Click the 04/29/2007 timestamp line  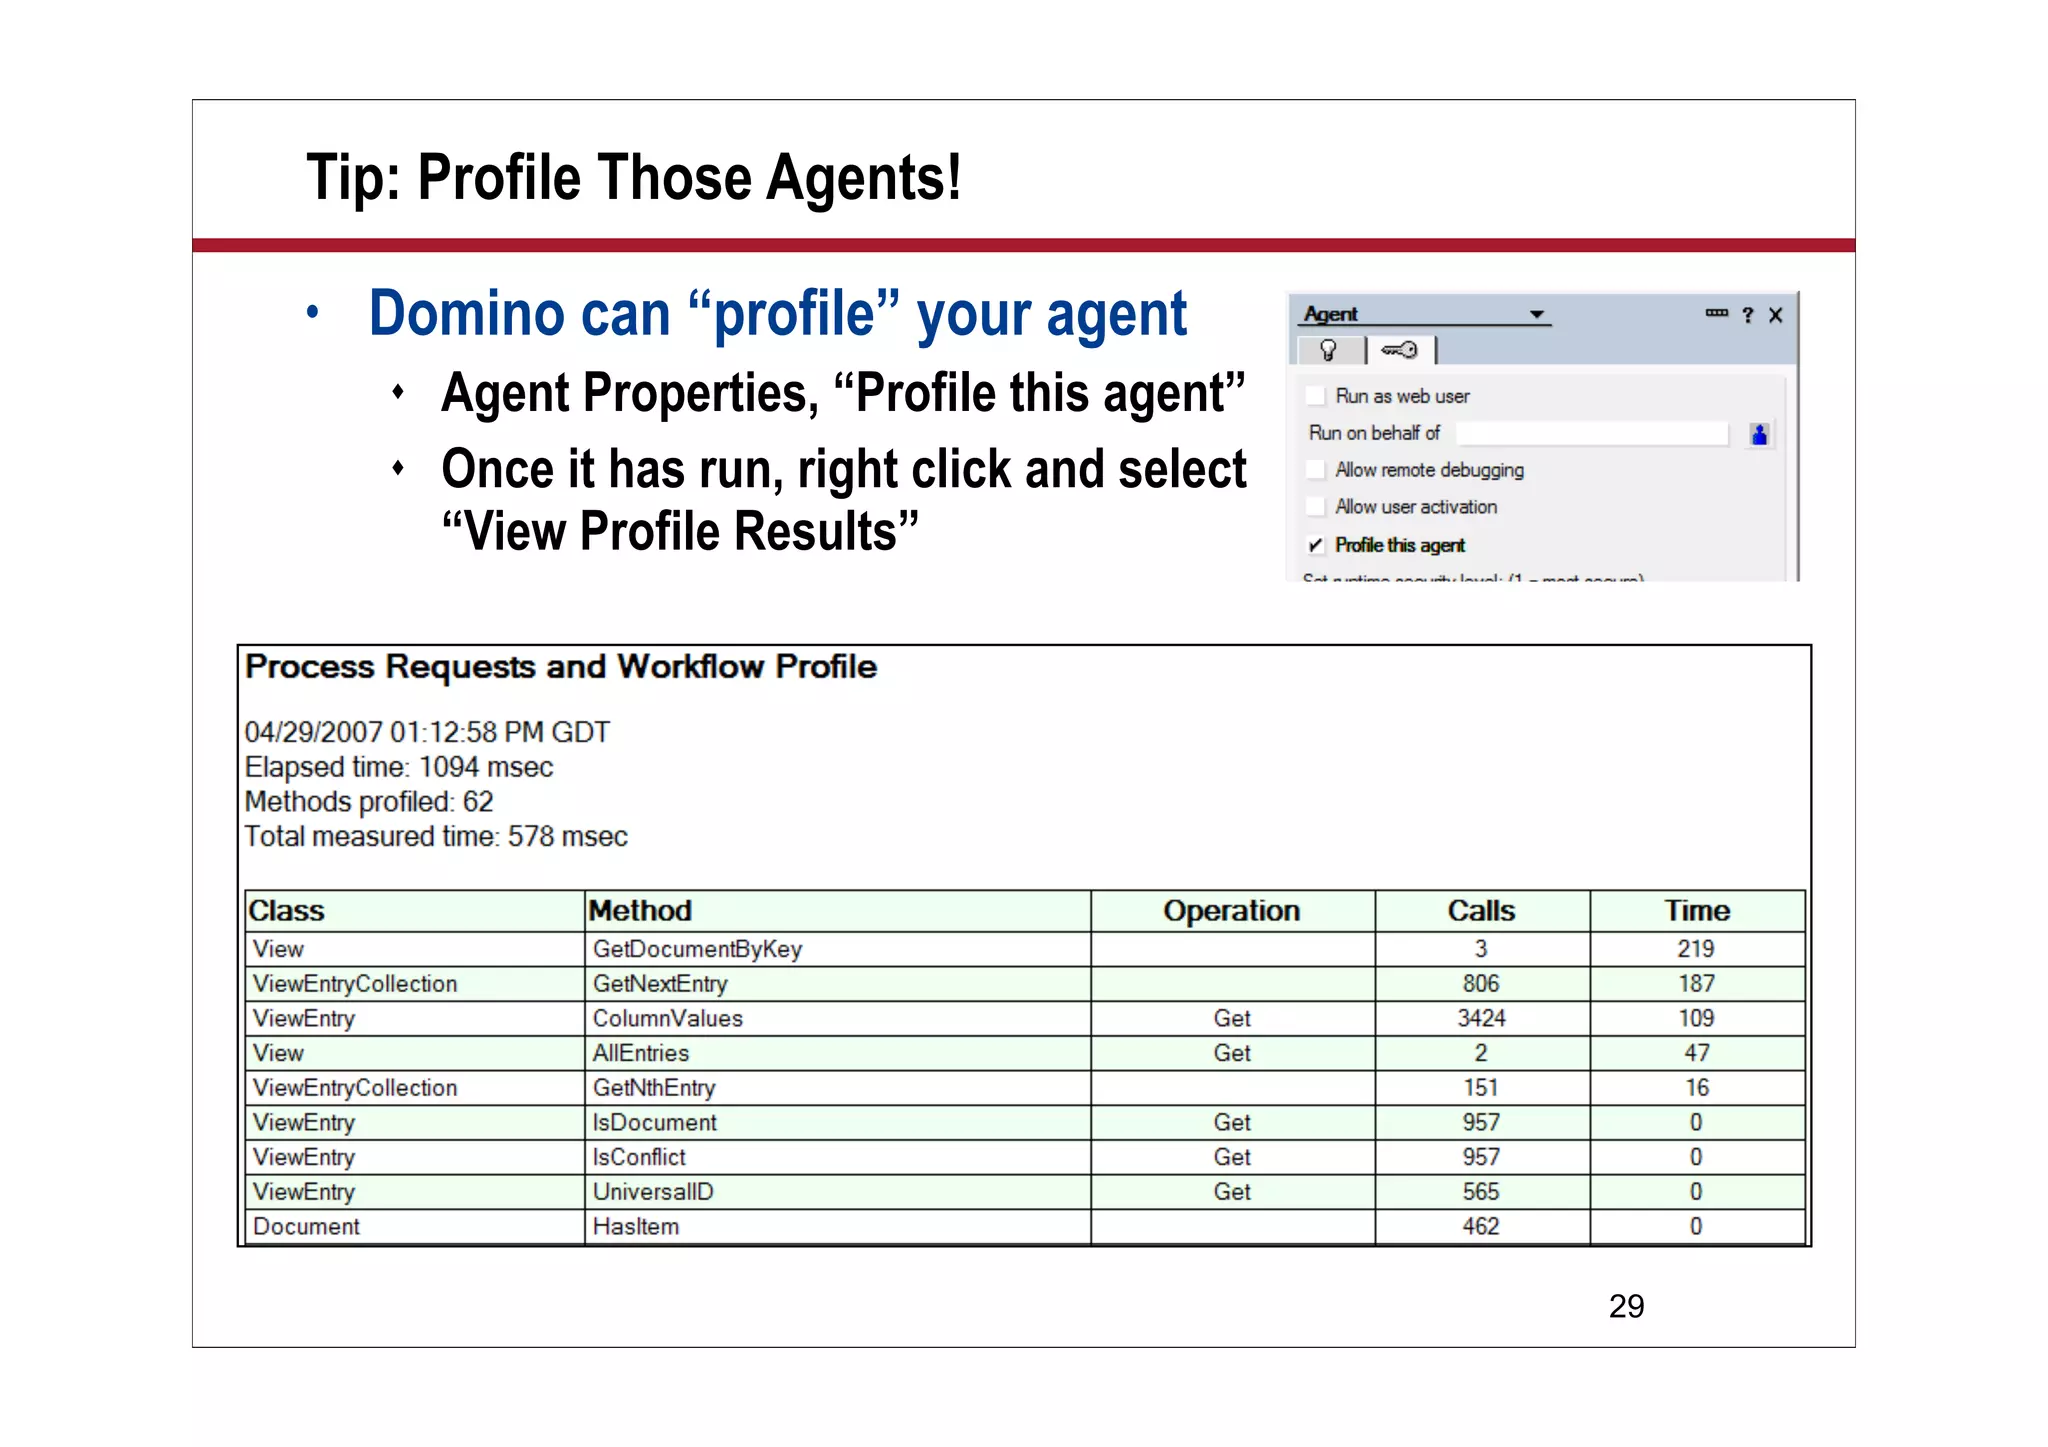(x=427, y=732)
